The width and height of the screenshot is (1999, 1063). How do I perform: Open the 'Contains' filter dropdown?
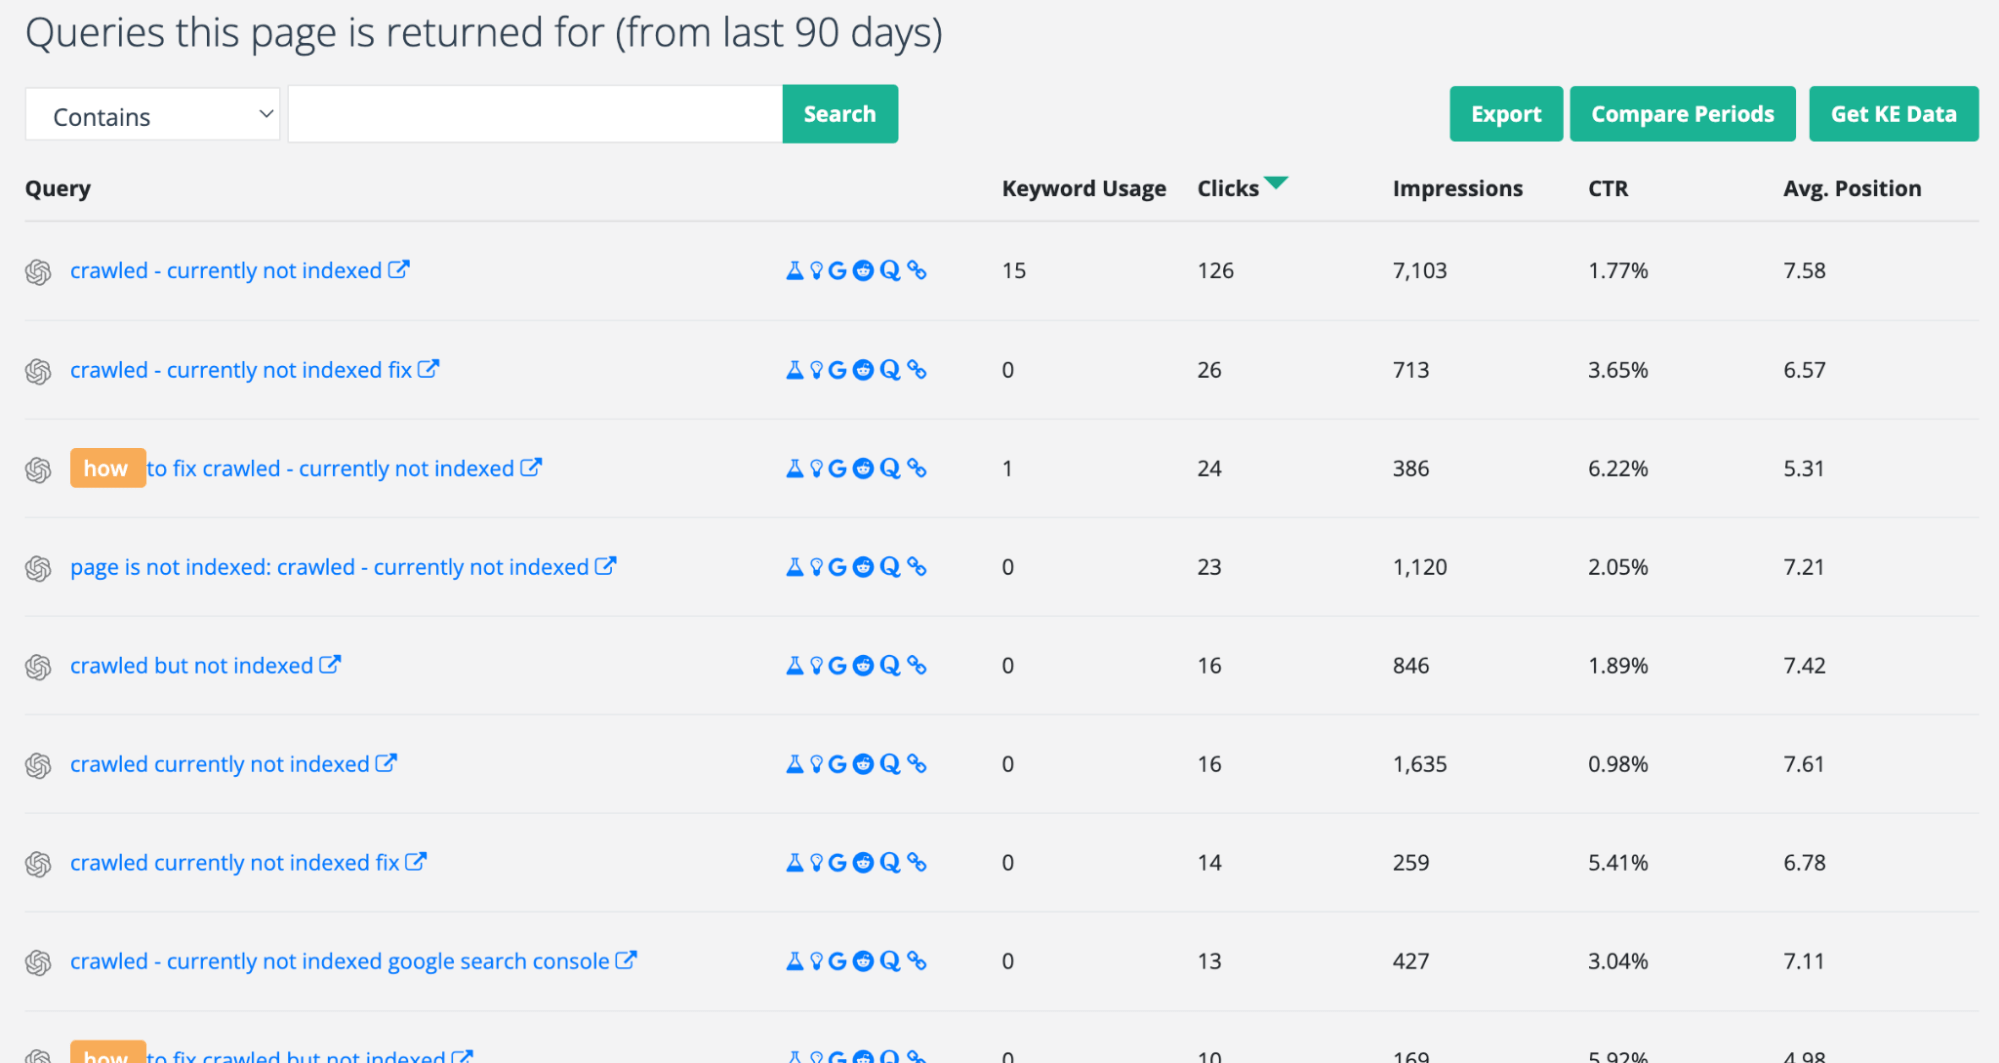153,115
